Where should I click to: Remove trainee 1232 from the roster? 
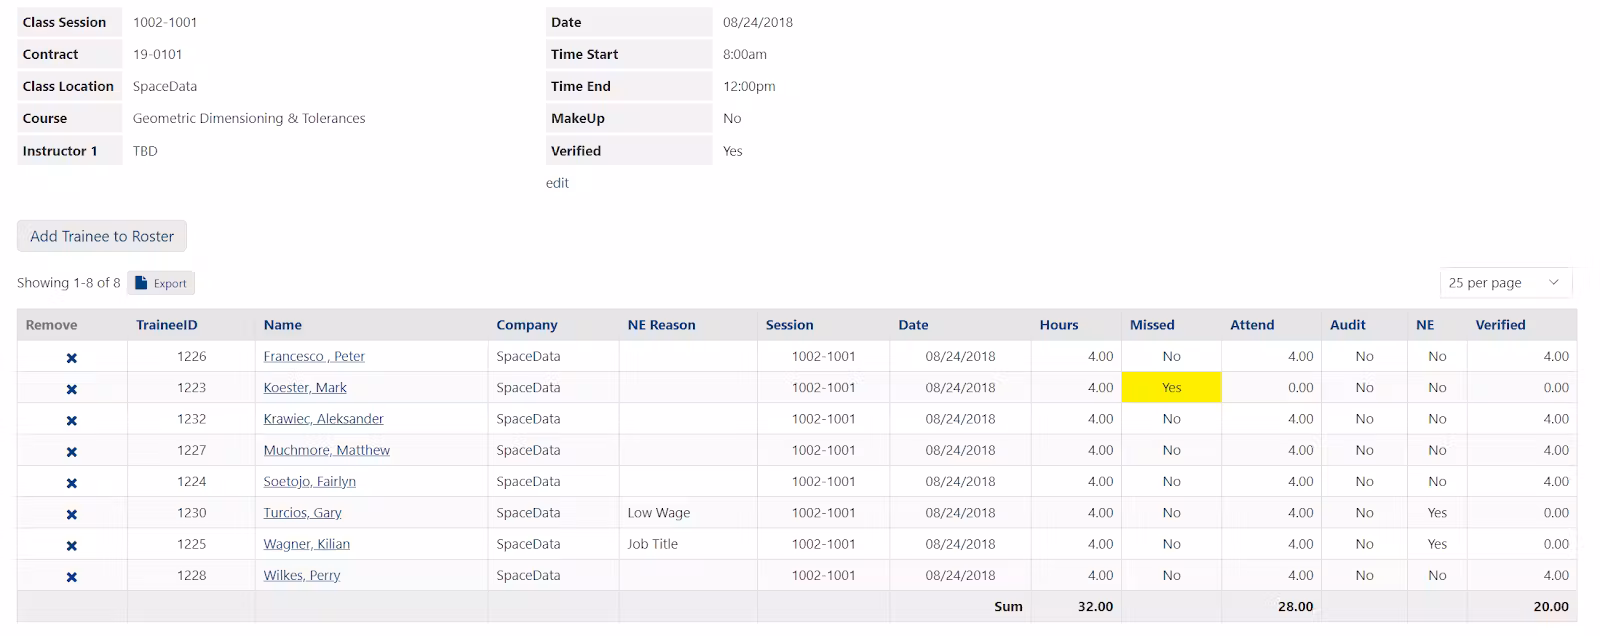(71, 421)
